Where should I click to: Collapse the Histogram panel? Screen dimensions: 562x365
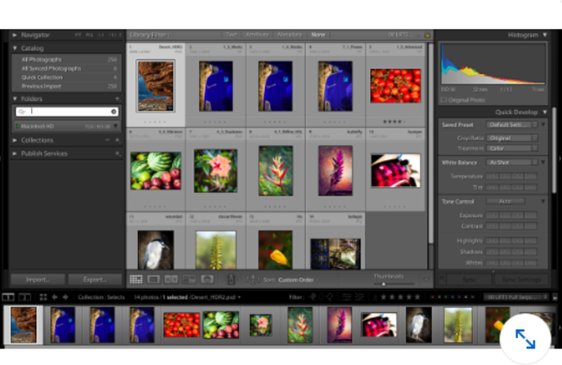click(x=545, y=35)
